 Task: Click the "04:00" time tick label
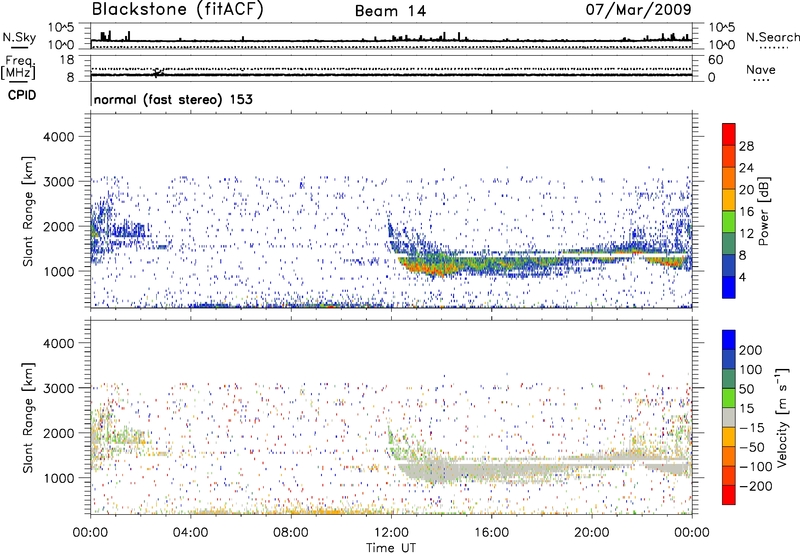pos(191,533)
